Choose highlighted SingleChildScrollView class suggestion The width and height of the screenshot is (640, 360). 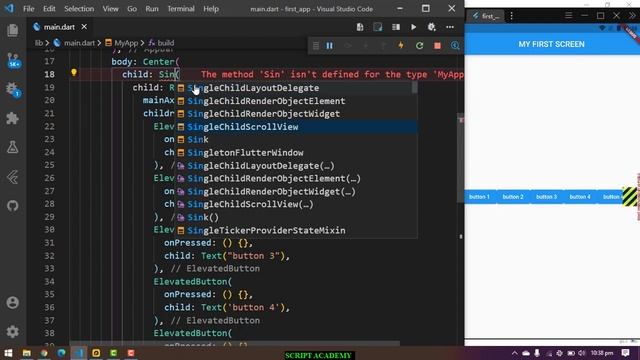[296, 127]
